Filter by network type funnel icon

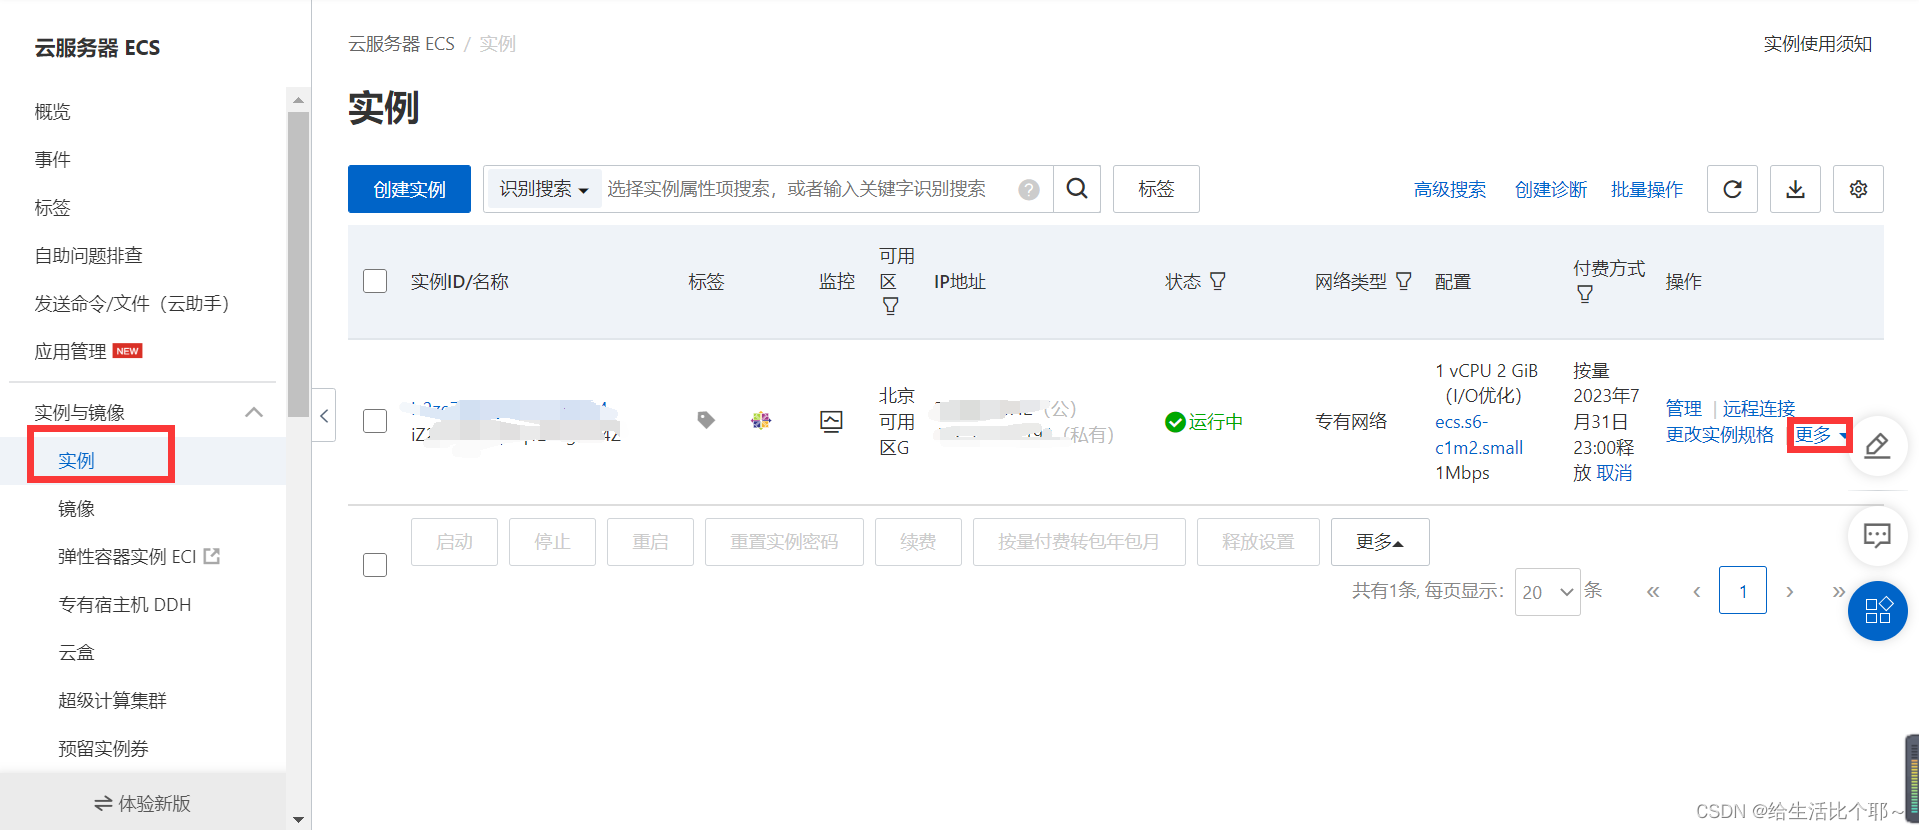[1404, 281]
